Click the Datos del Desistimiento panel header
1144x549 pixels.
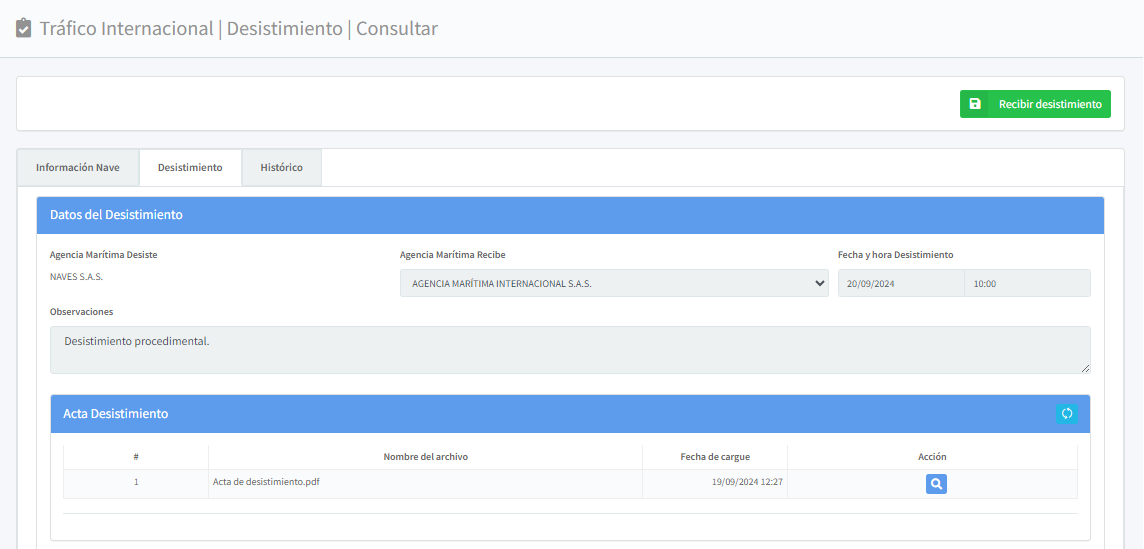click(x=570, y=215)
